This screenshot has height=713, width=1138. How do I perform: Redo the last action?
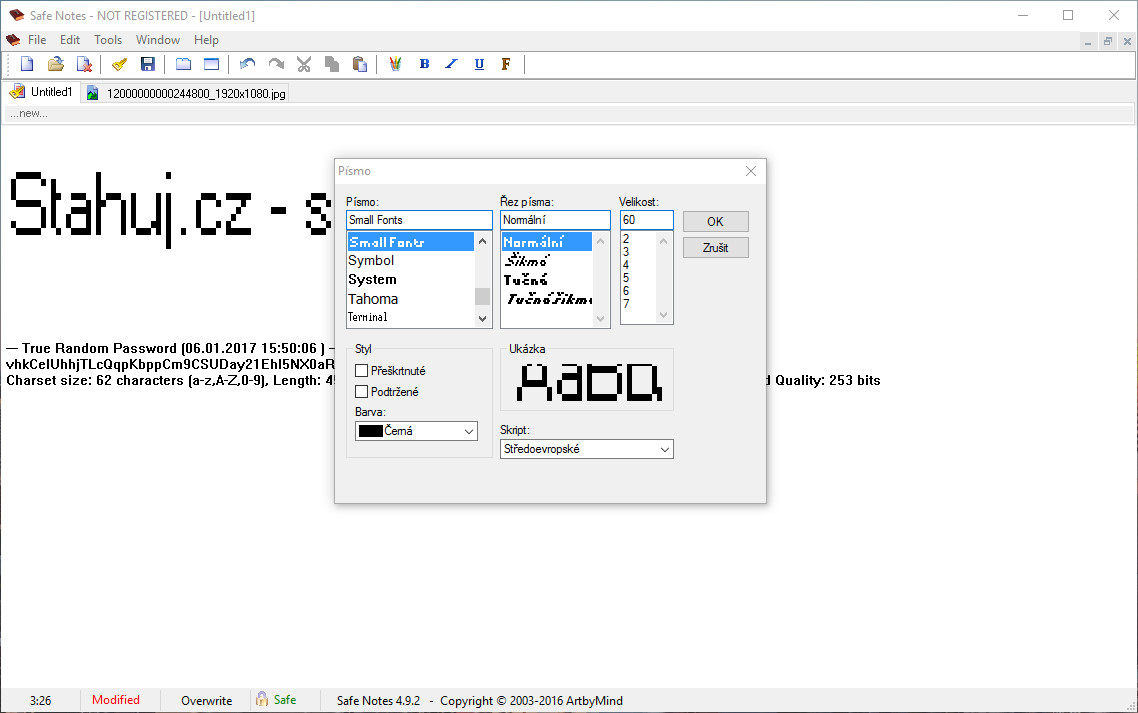tap(276, 65)
